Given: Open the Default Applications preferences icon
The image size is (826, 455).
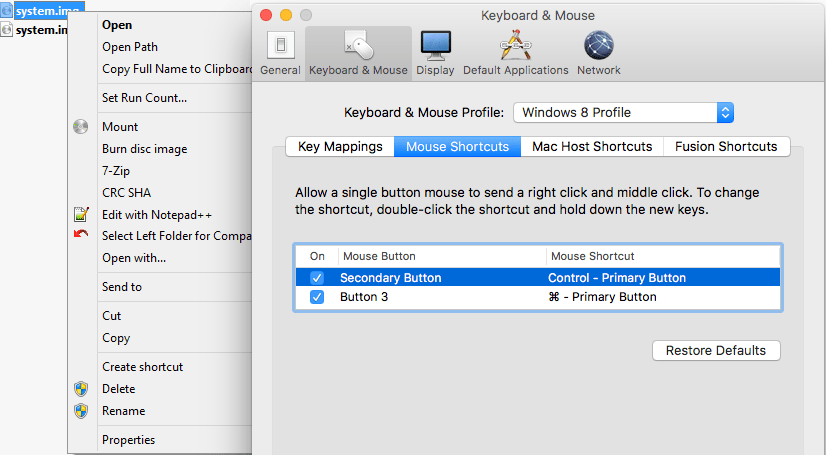Looking at the screenshot, I should coord(515,46).
